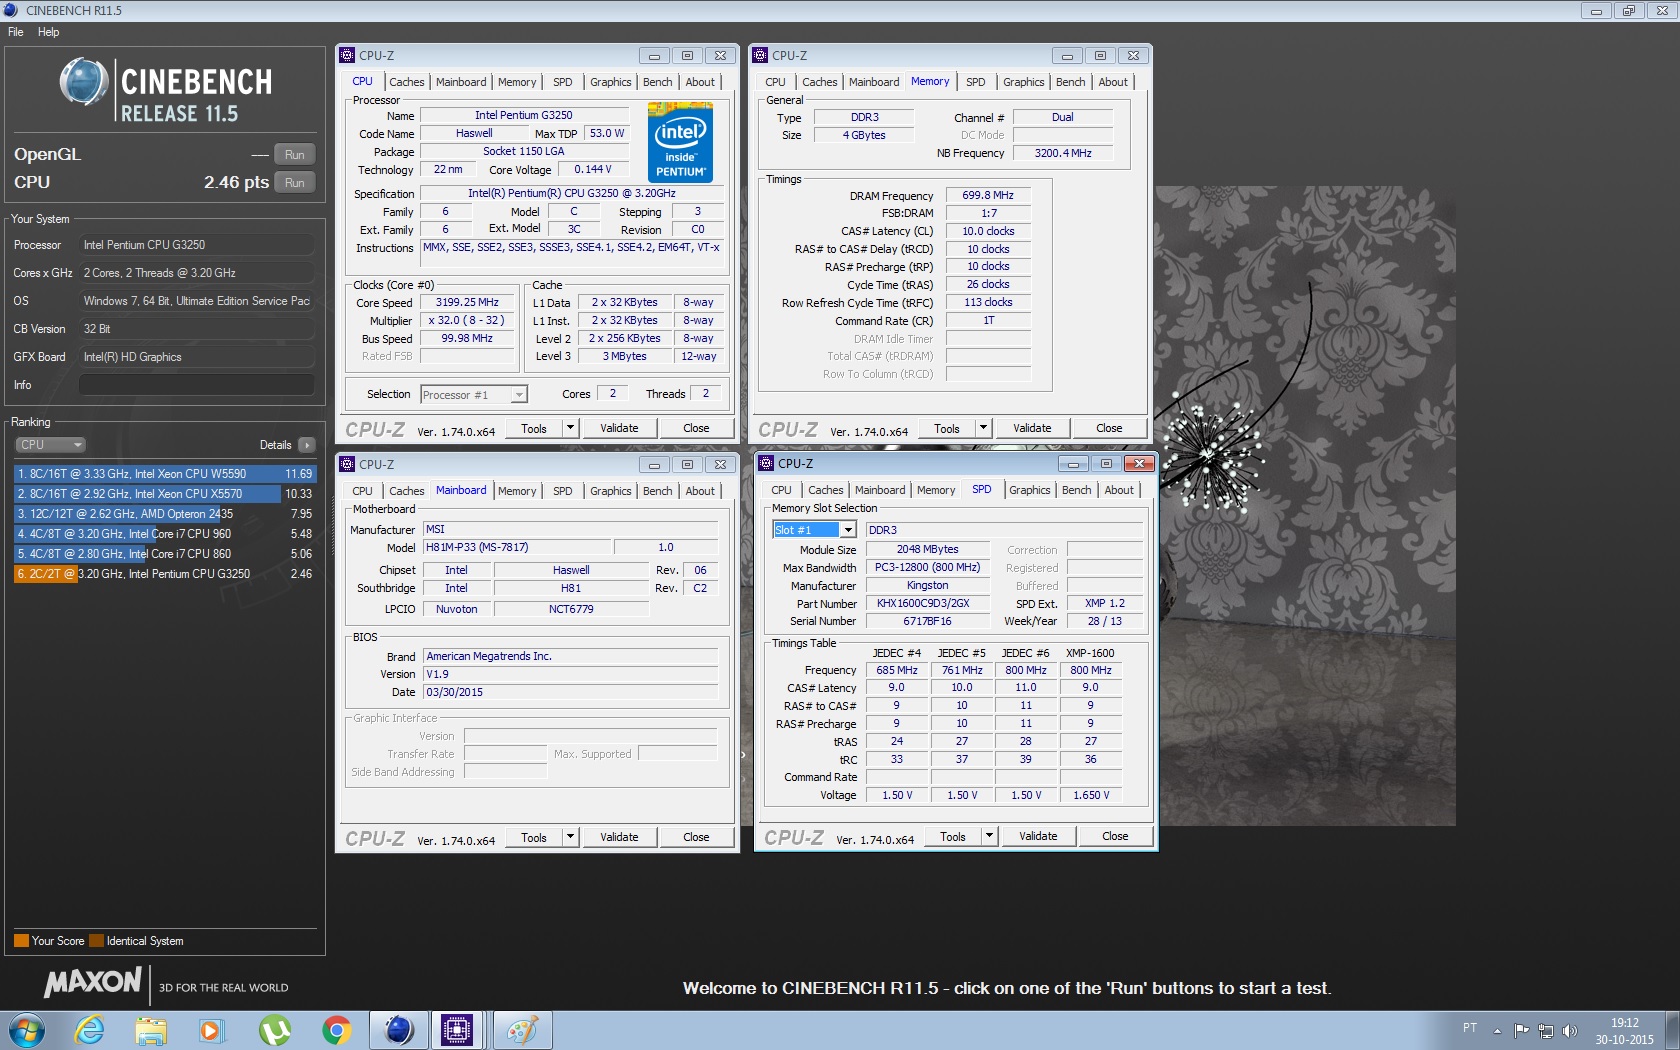The image size is (1680, 1050).
Task: Select the Pentium G3250 ranking row
Action: 165,574
